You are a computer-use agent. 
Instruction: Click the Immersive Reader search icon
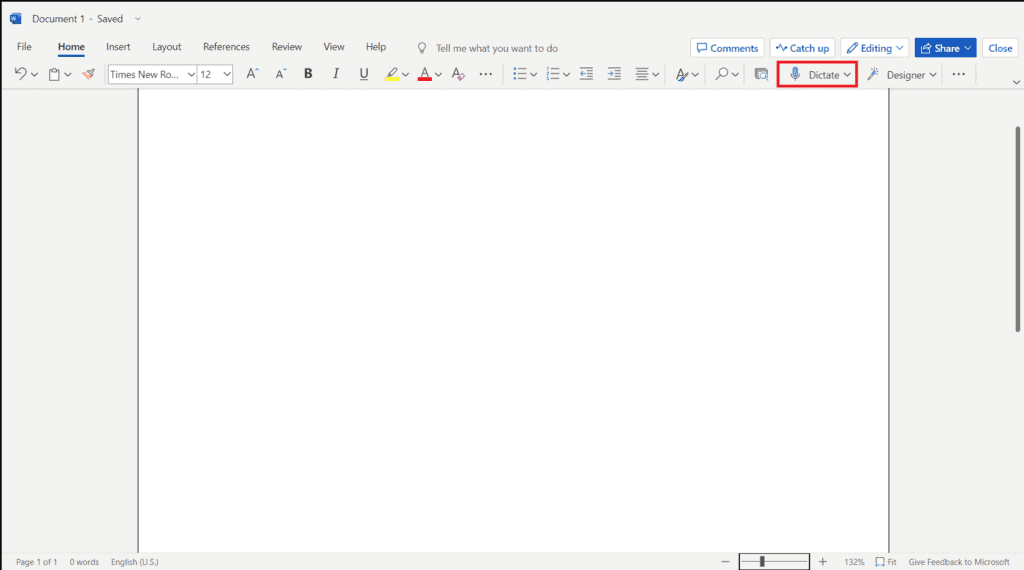761,74
